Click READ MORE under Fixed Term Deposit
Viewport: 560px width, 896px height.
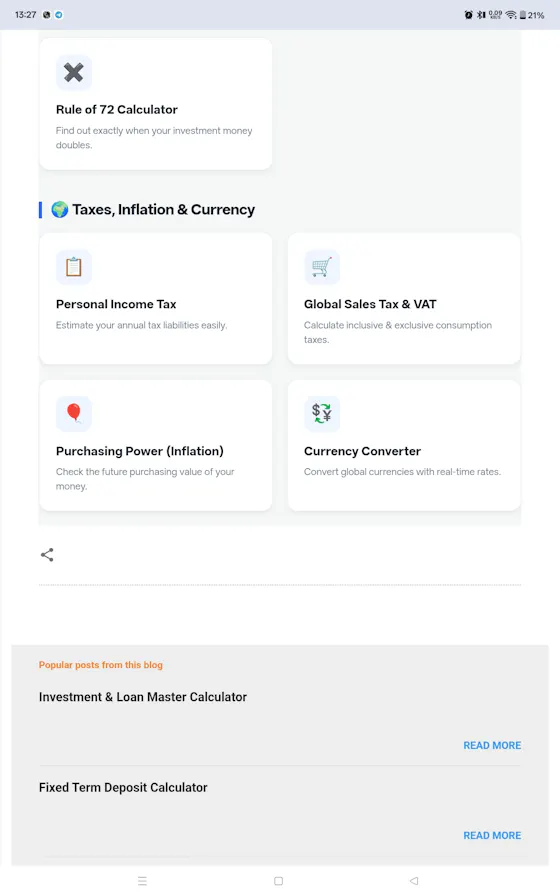click(x=492, y=835)
